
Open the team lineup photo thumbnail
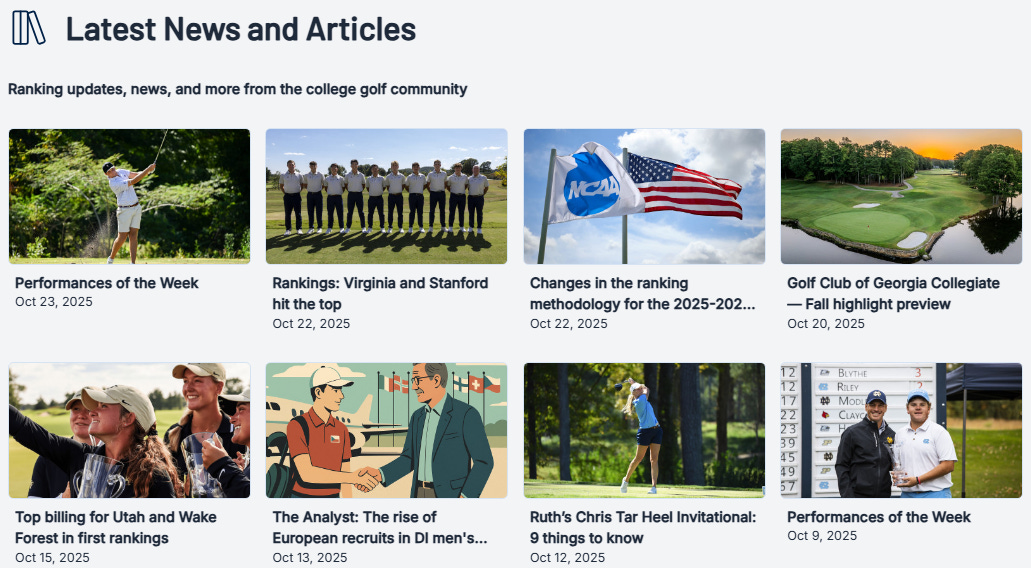[x=387, y=197]
